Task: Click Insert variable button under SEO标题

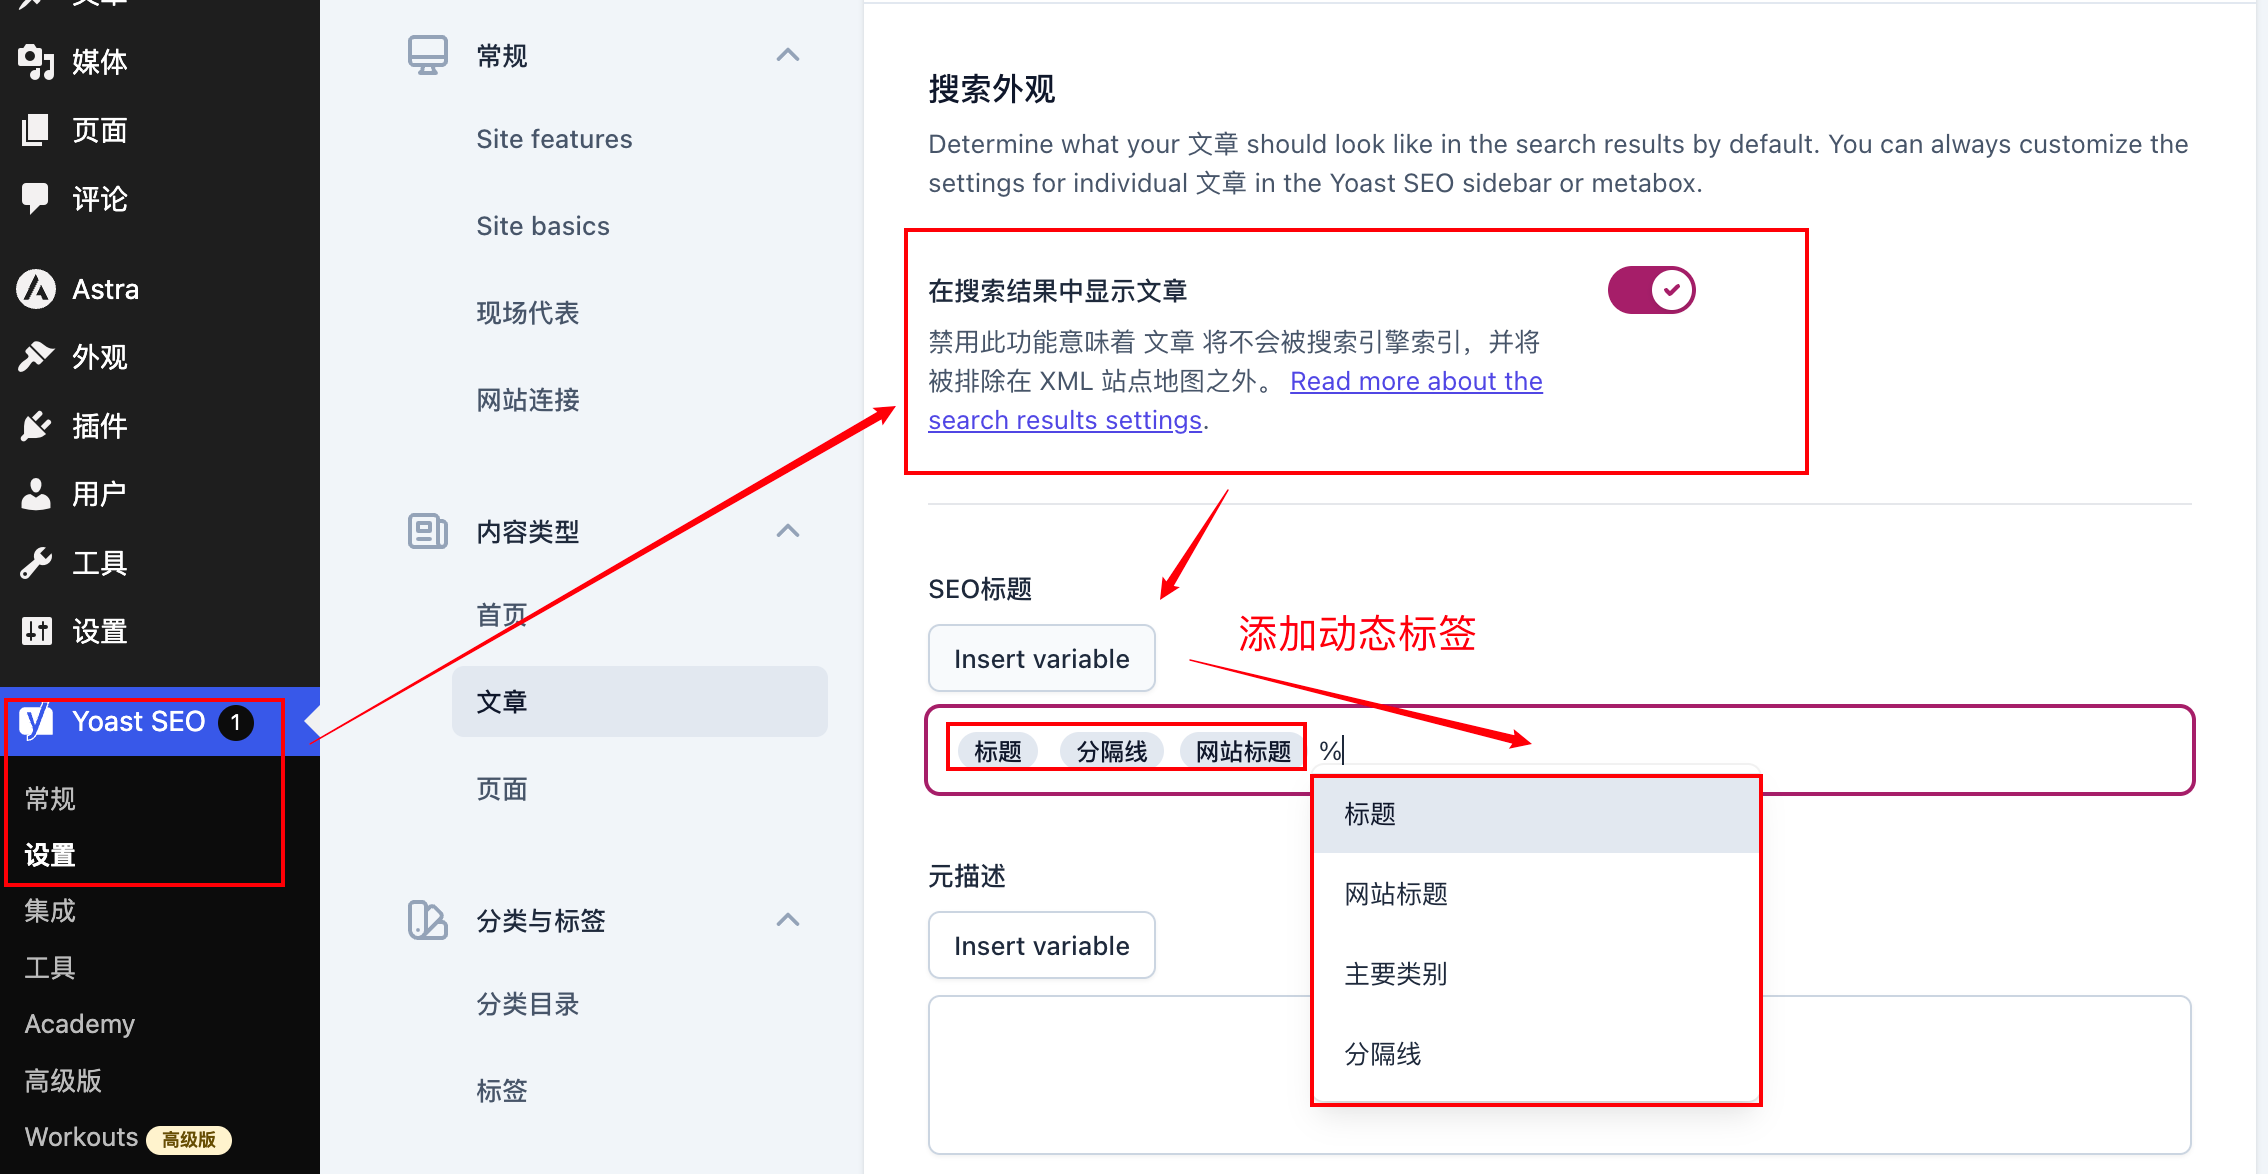Action: coord(1042,659)
